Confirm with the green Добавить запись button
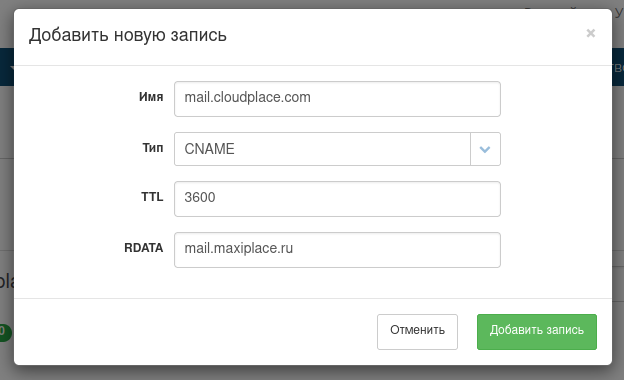 coord(537,332)
